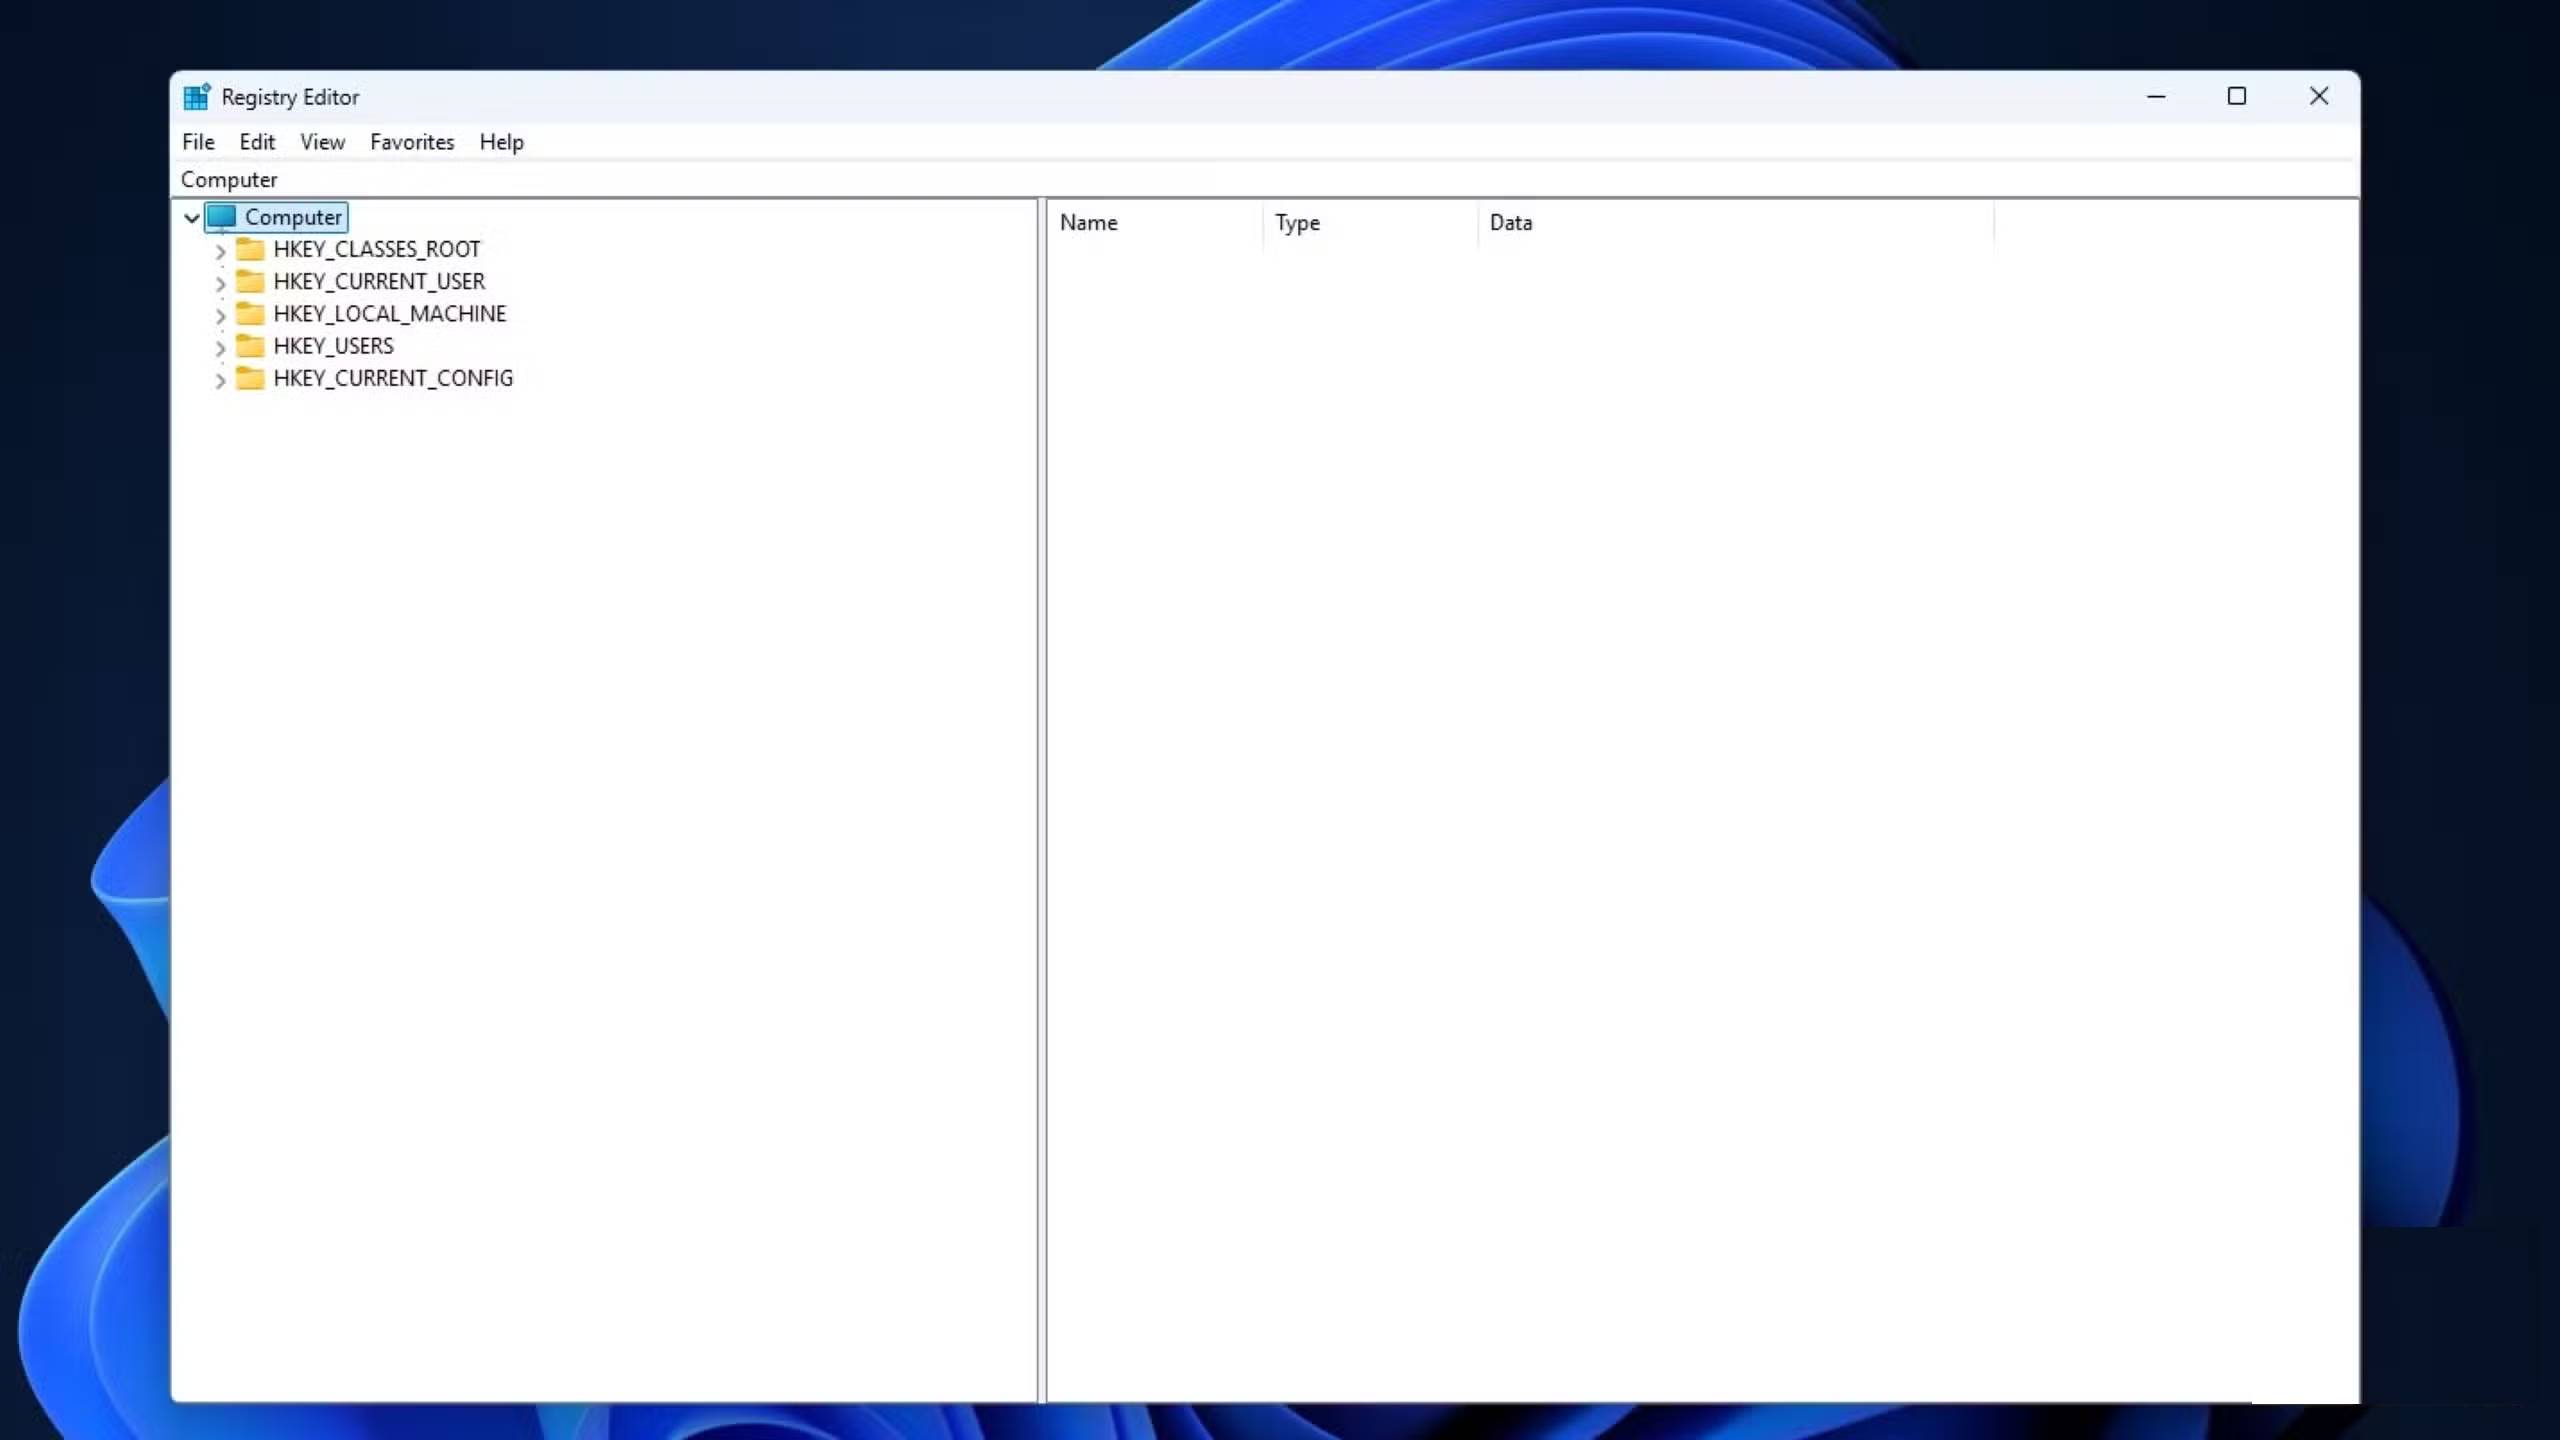Open the File menu
This screenshot has height=1440, width=2560.
198,142
